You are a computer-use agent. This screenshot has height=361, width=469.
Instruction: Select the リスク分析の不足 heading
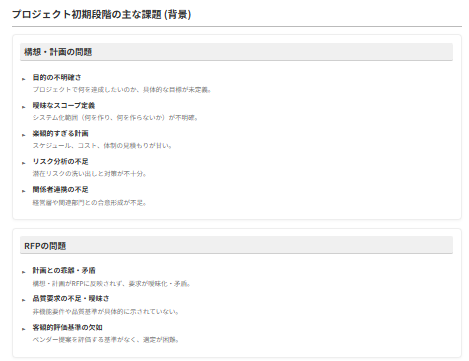click(60, 162)
